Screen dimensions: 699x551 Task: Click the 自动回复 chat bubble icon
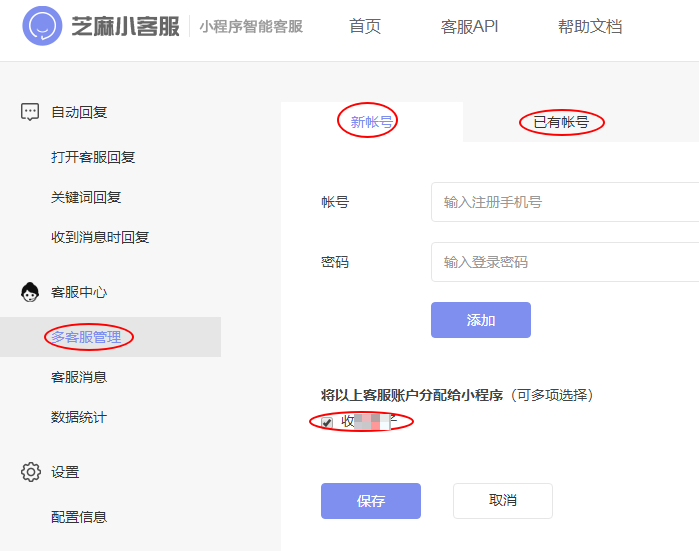click(30, 112)
